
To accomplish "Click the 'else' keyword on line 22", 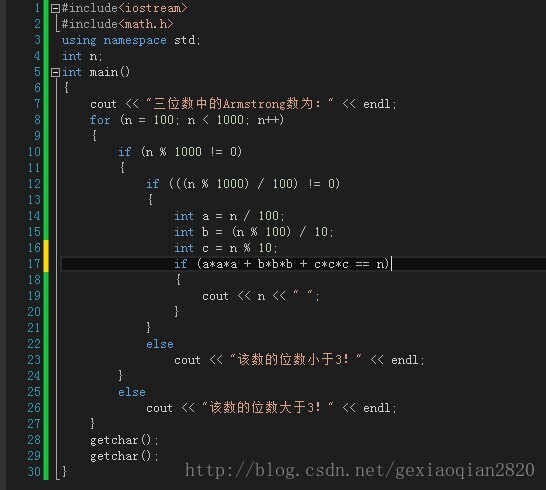I will pyautogui.click(x=159, y=344).
